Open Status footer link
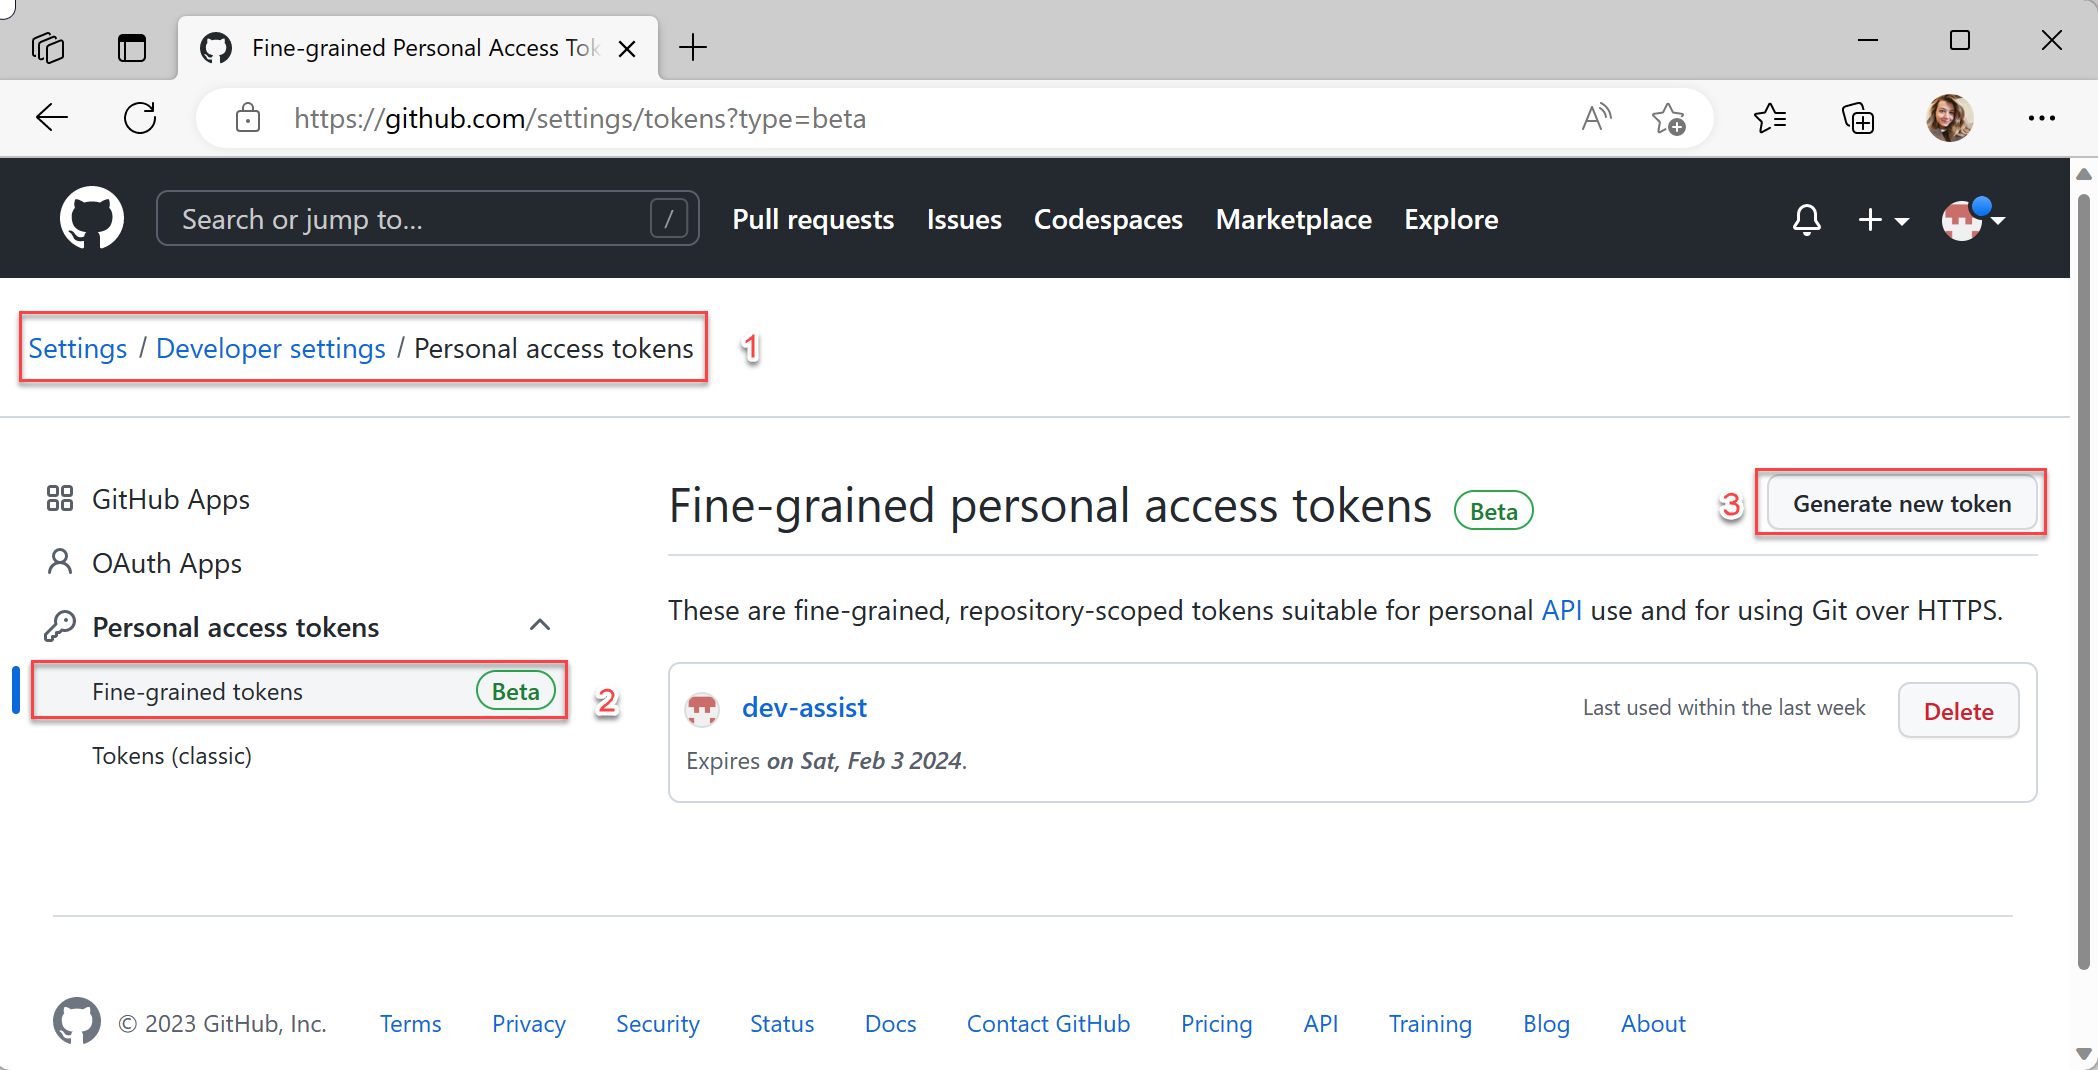The height and width of the screenshot is (1070, 2098). pyautogui.click(x=782, y=1024)
